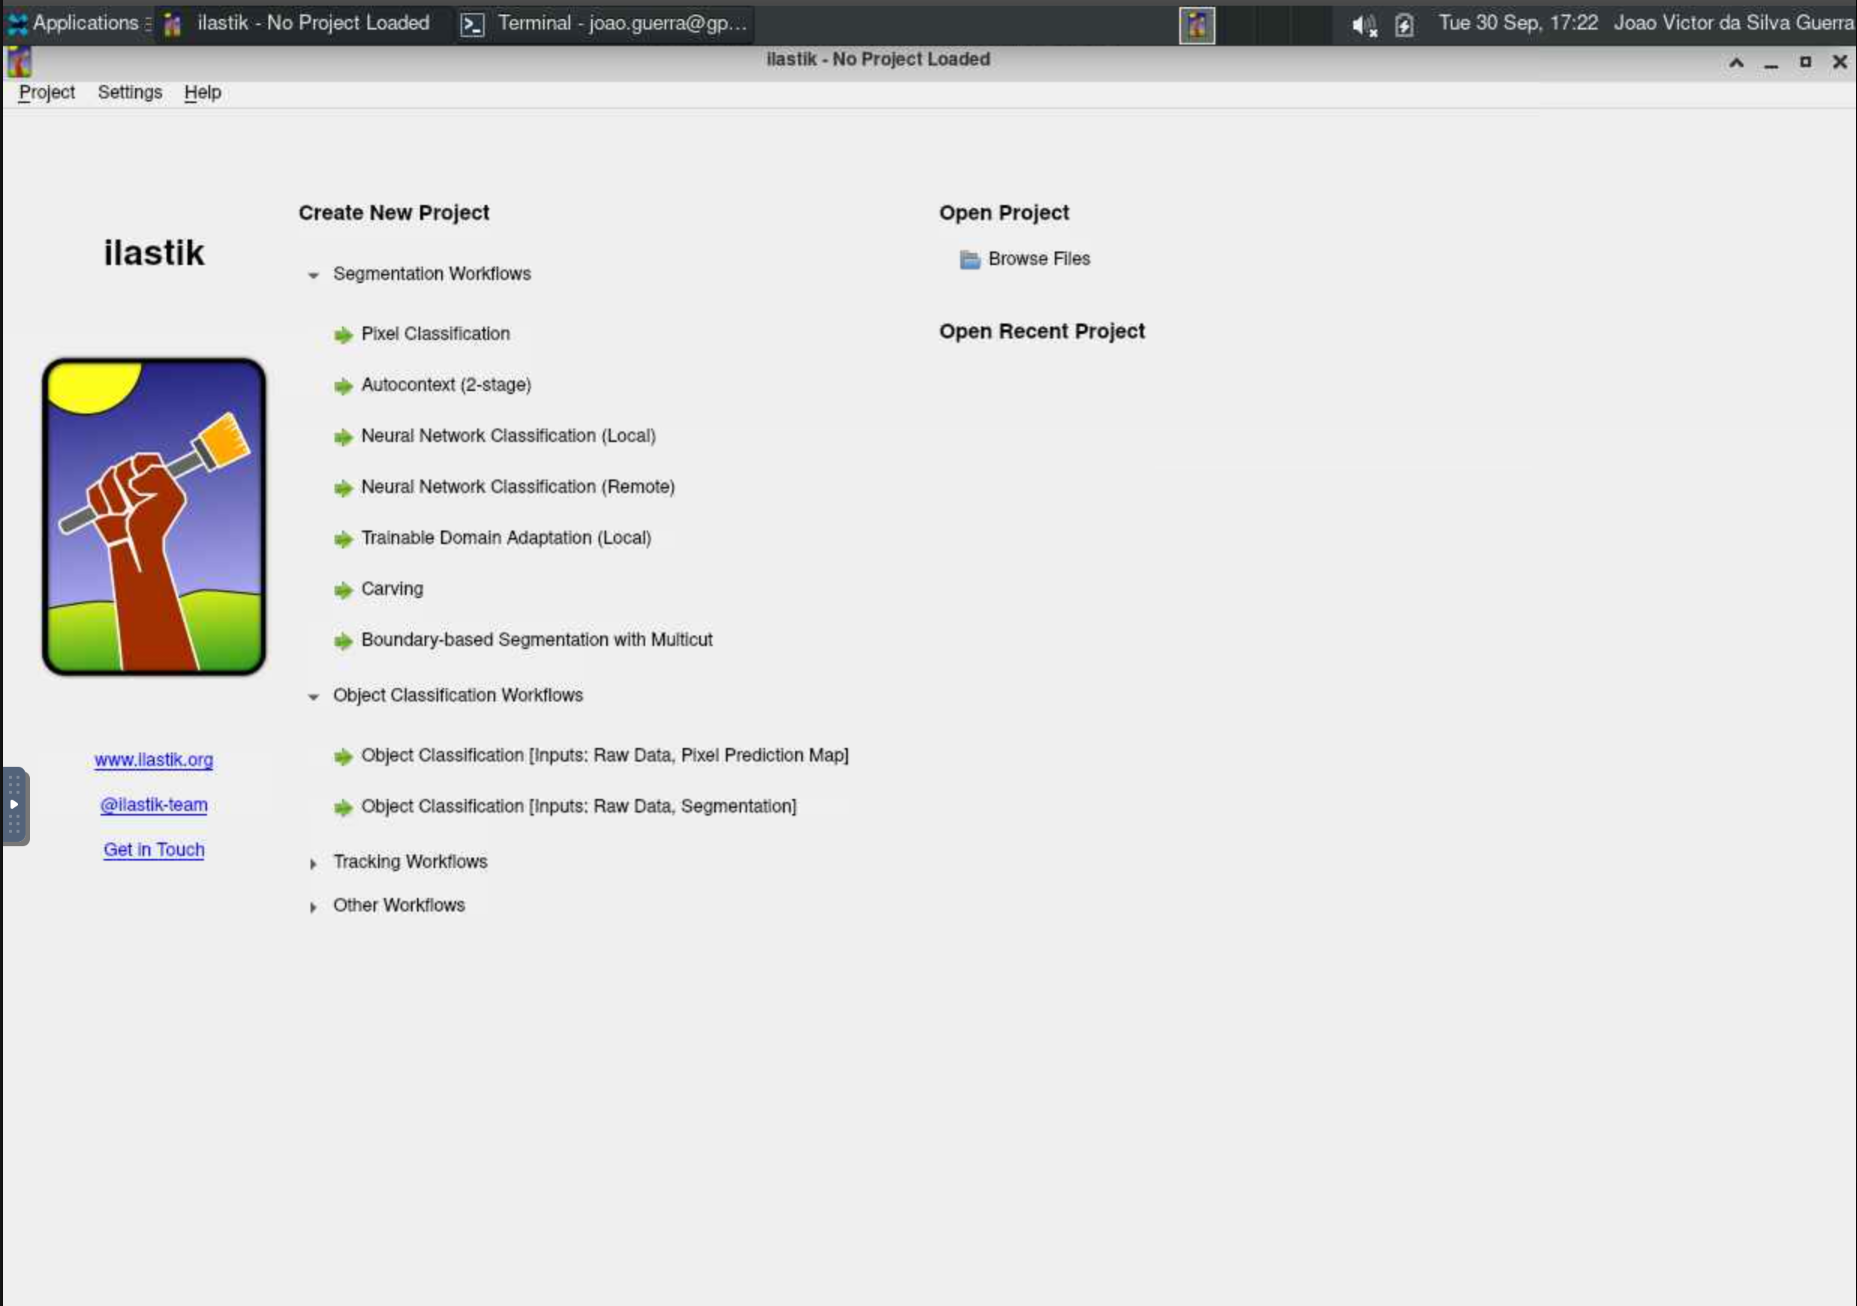Viewport: 1857px width, 1306px height.
Task: Click green arrow beside Autocontext (2-stage)
Action: click(343, 386)
